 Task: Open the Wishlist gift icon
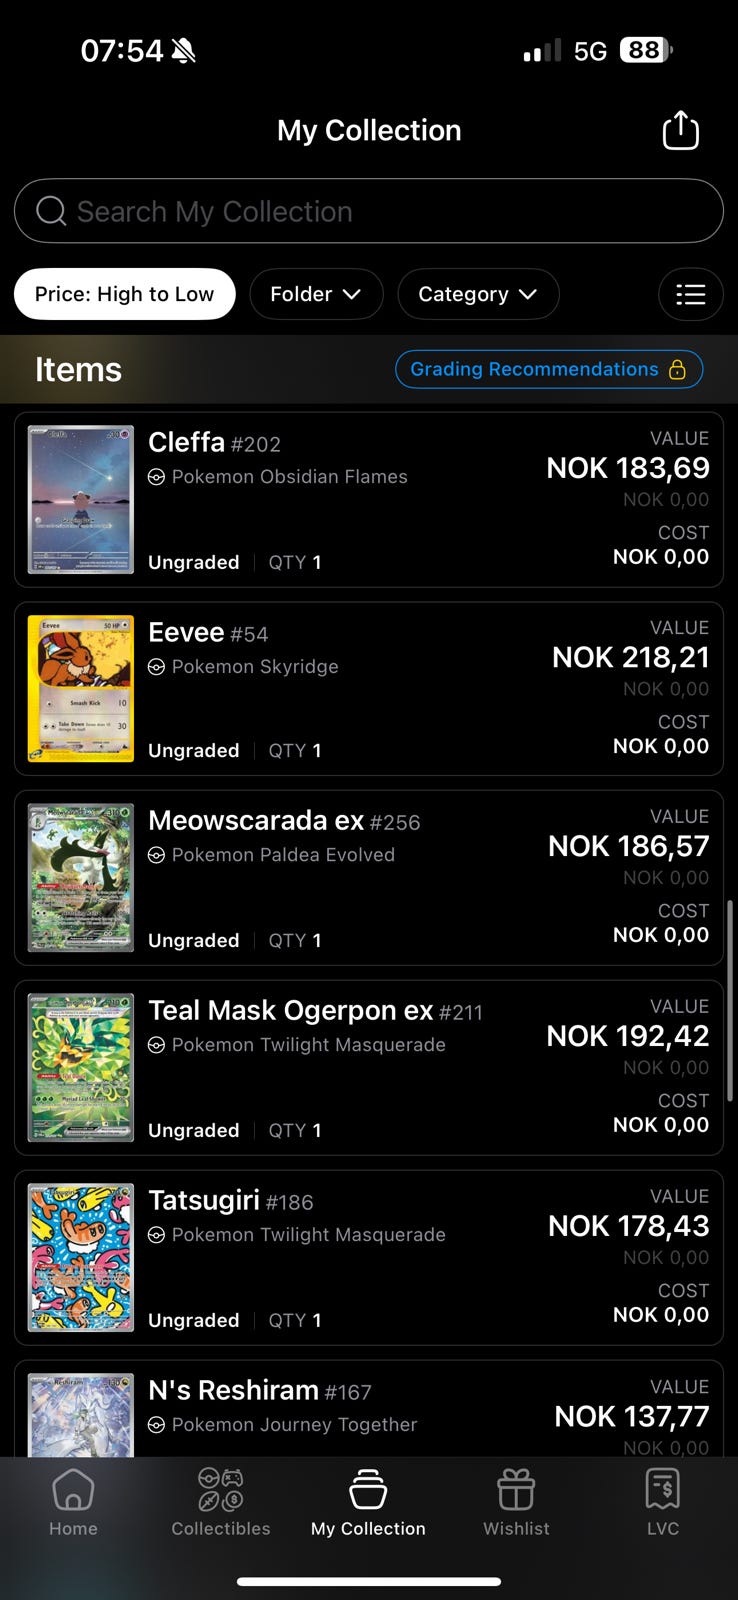516,1490
